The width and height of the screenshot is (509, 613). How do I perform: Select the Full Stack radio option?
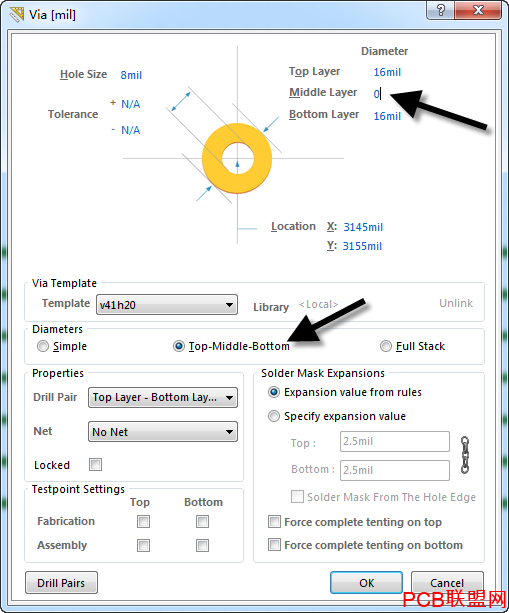click(x=385, y=346)
